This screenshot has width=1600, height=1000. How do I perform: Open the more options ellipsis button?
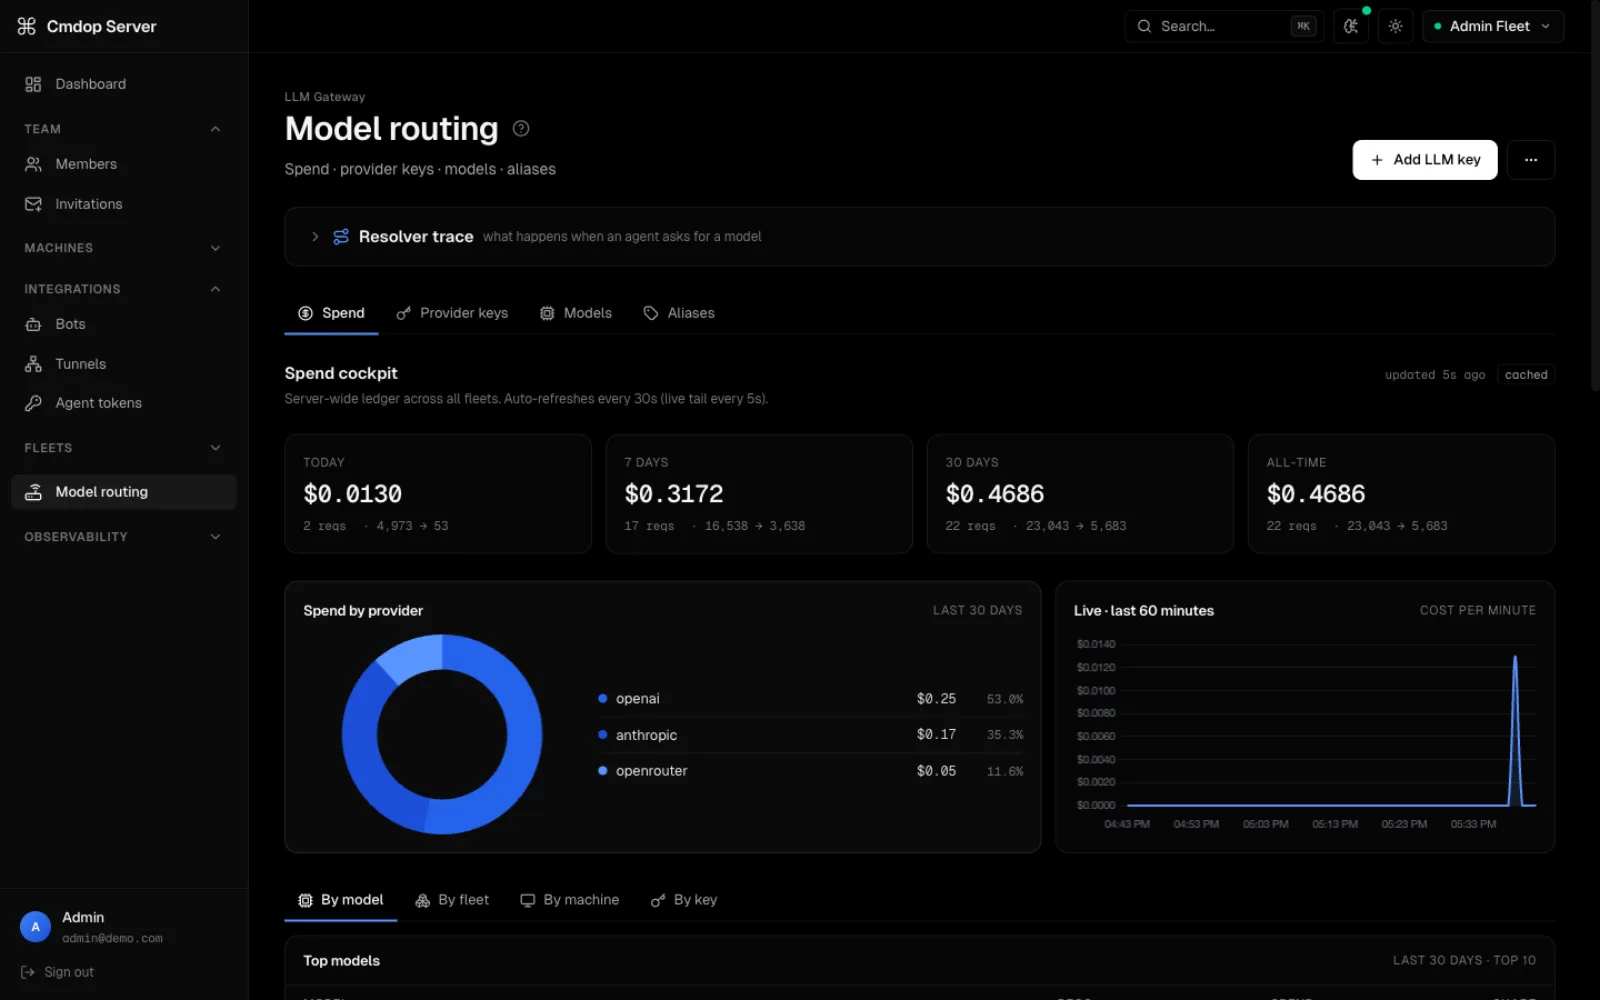click(1531, 160)
